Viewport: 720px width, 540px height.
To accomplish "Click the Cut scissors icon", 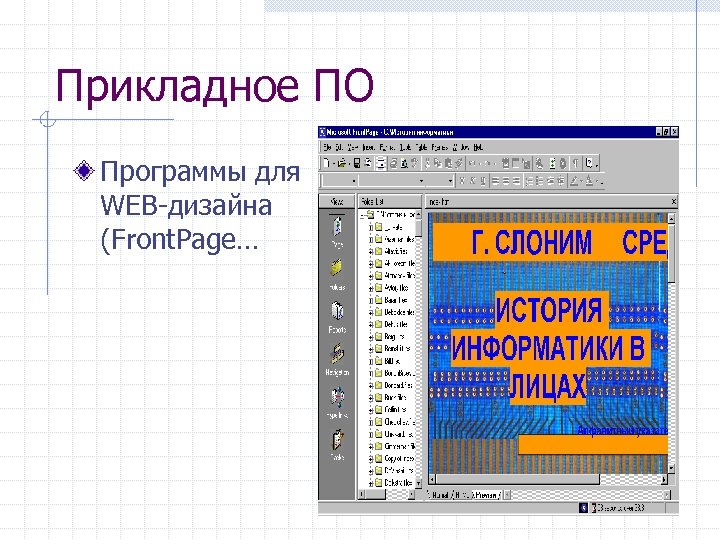I will click(x=428, y=163).
